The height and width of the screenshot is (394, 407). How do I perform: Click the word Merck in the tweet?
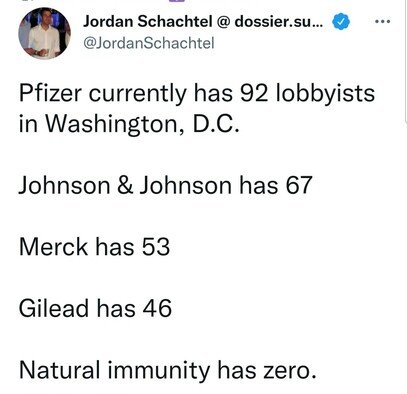(53, 247)
